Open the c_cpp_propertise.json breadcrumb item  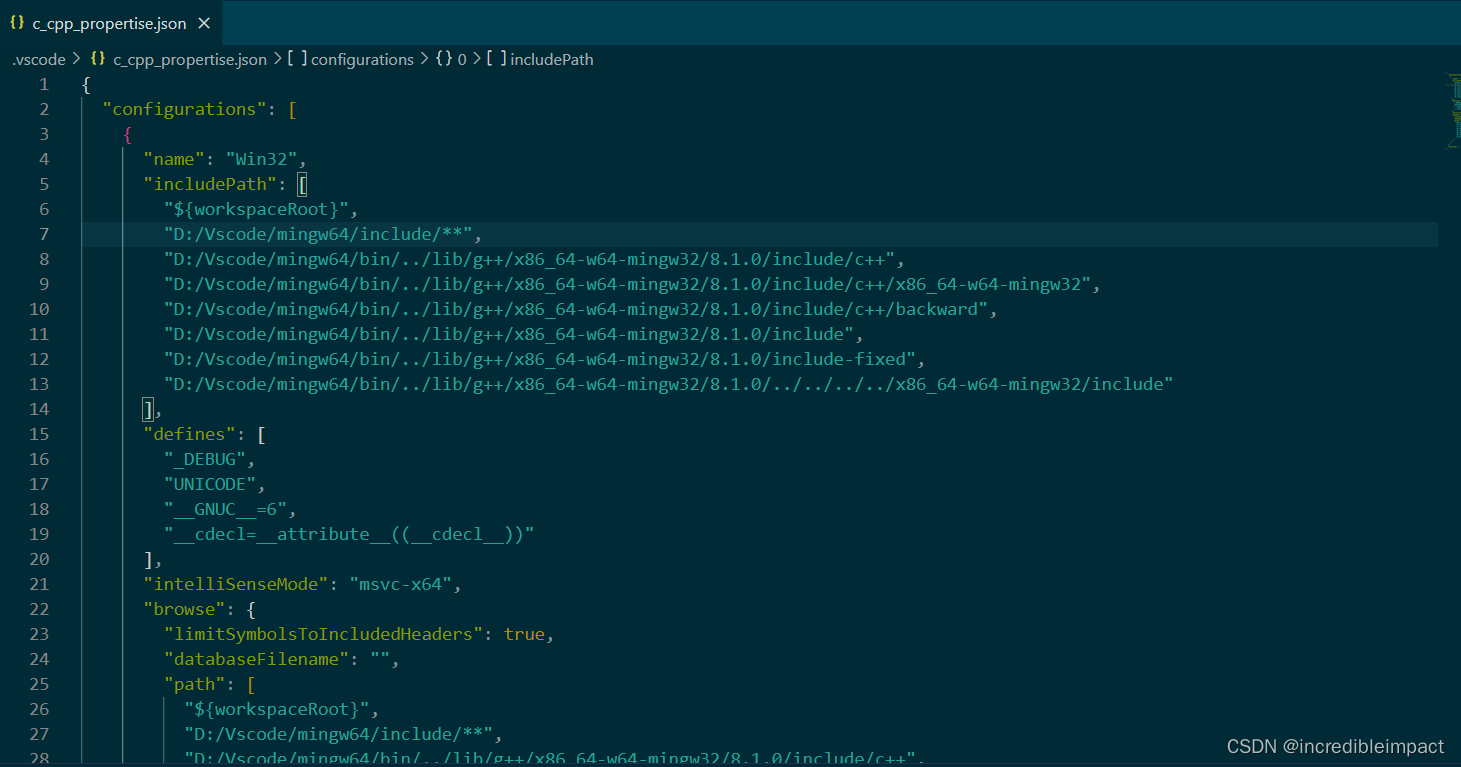pyautogui.click(x=190, y=60)
